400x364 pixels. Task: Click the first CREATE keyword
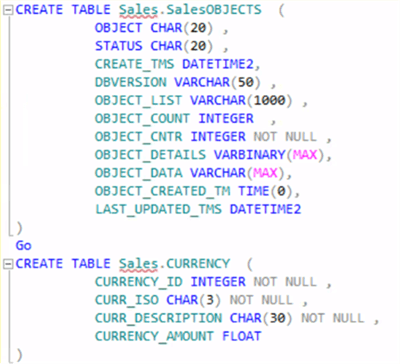click(39, 10)
